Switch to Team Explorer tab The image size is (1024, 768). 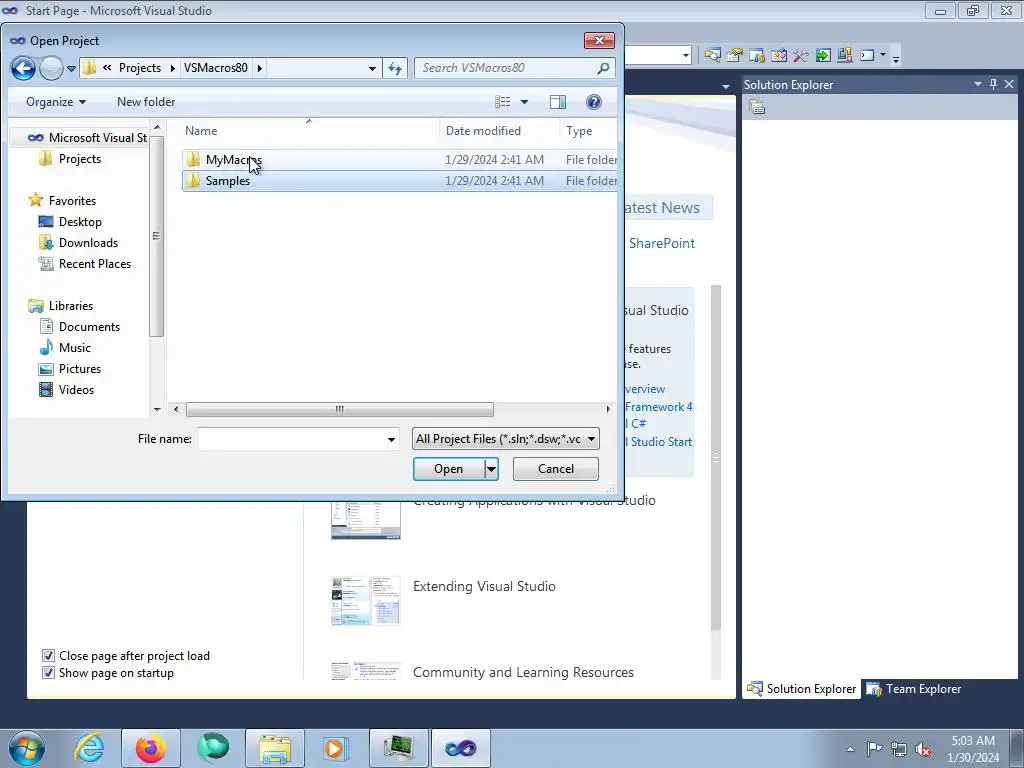914,689
